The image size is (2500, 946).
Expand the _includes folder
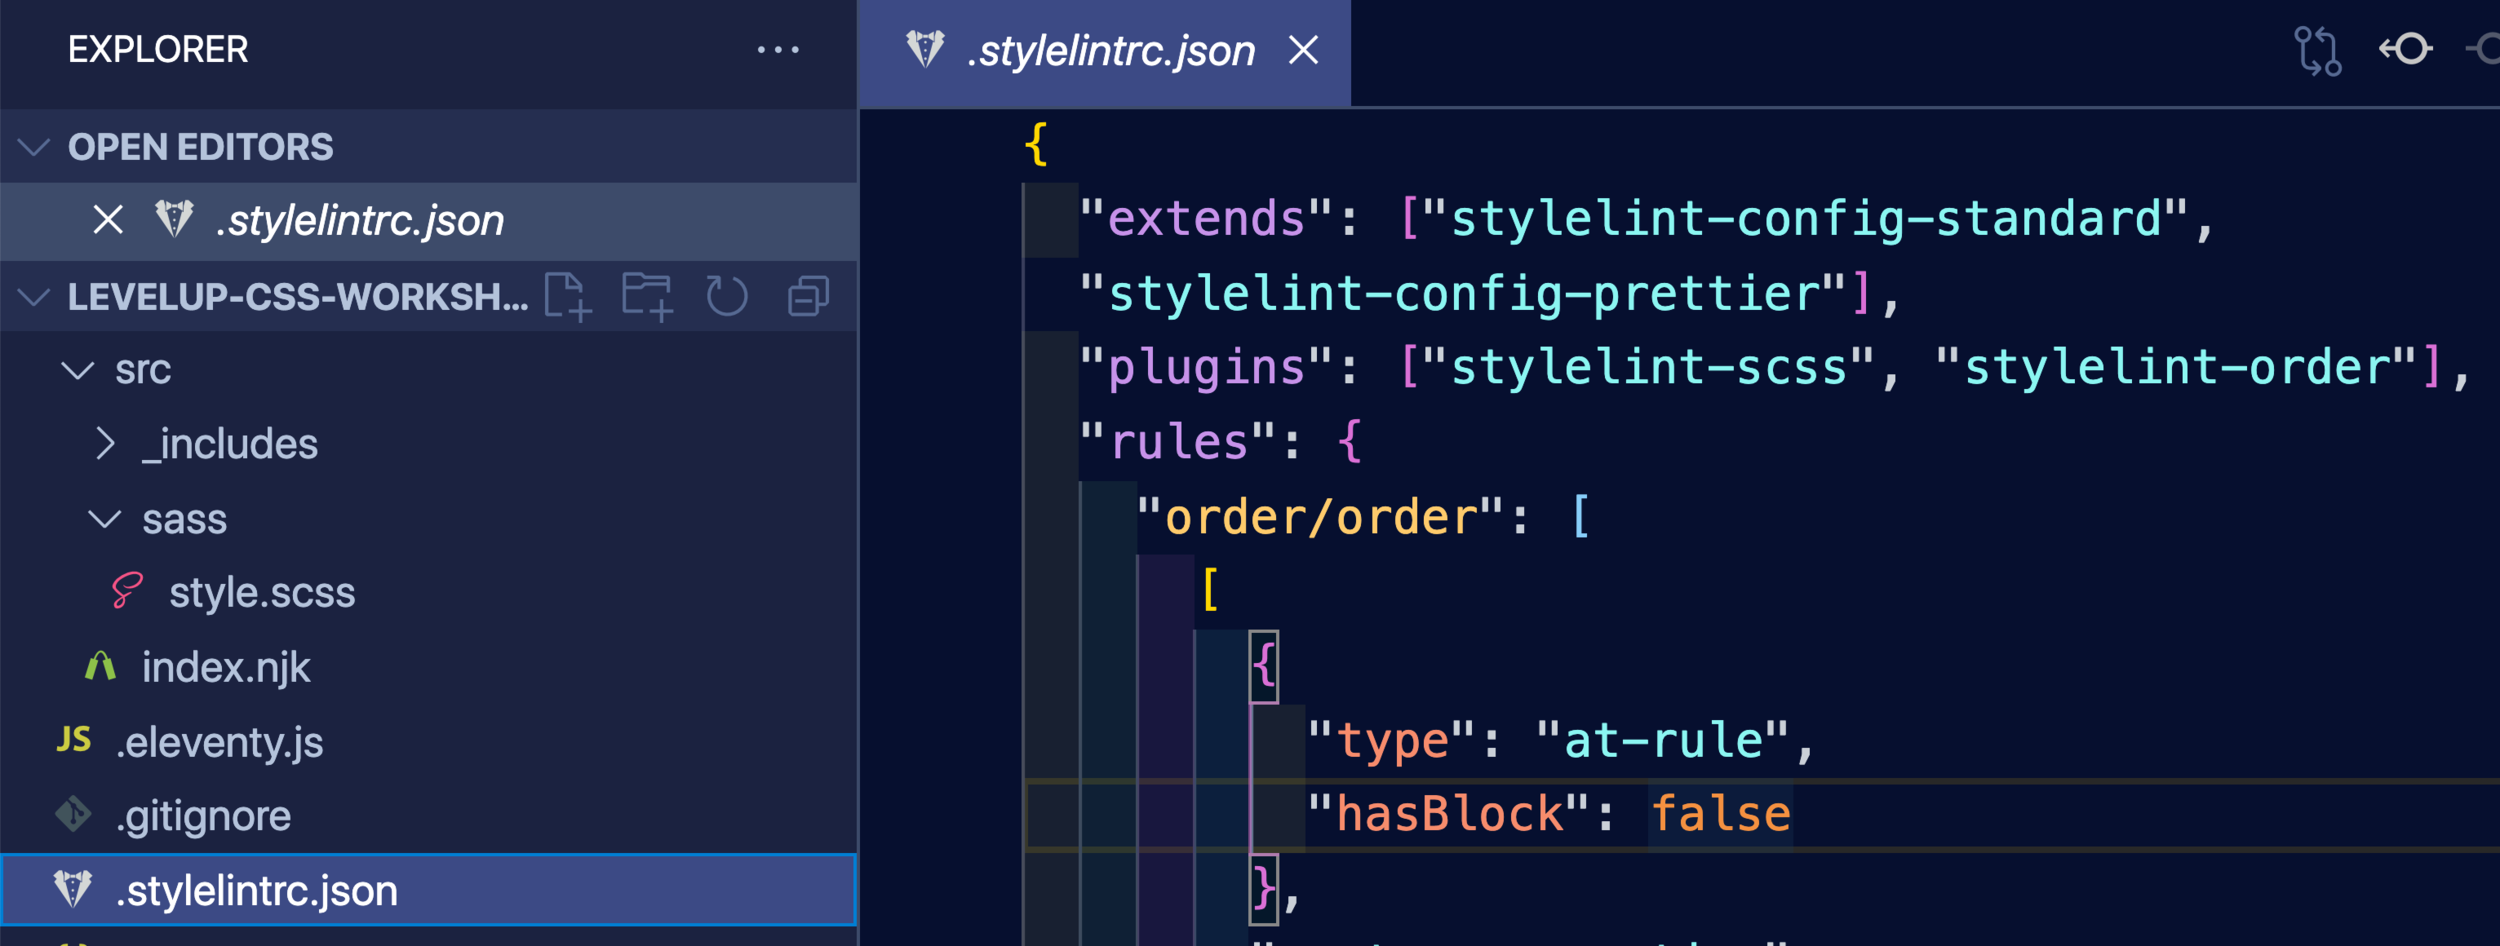(104, 444)
